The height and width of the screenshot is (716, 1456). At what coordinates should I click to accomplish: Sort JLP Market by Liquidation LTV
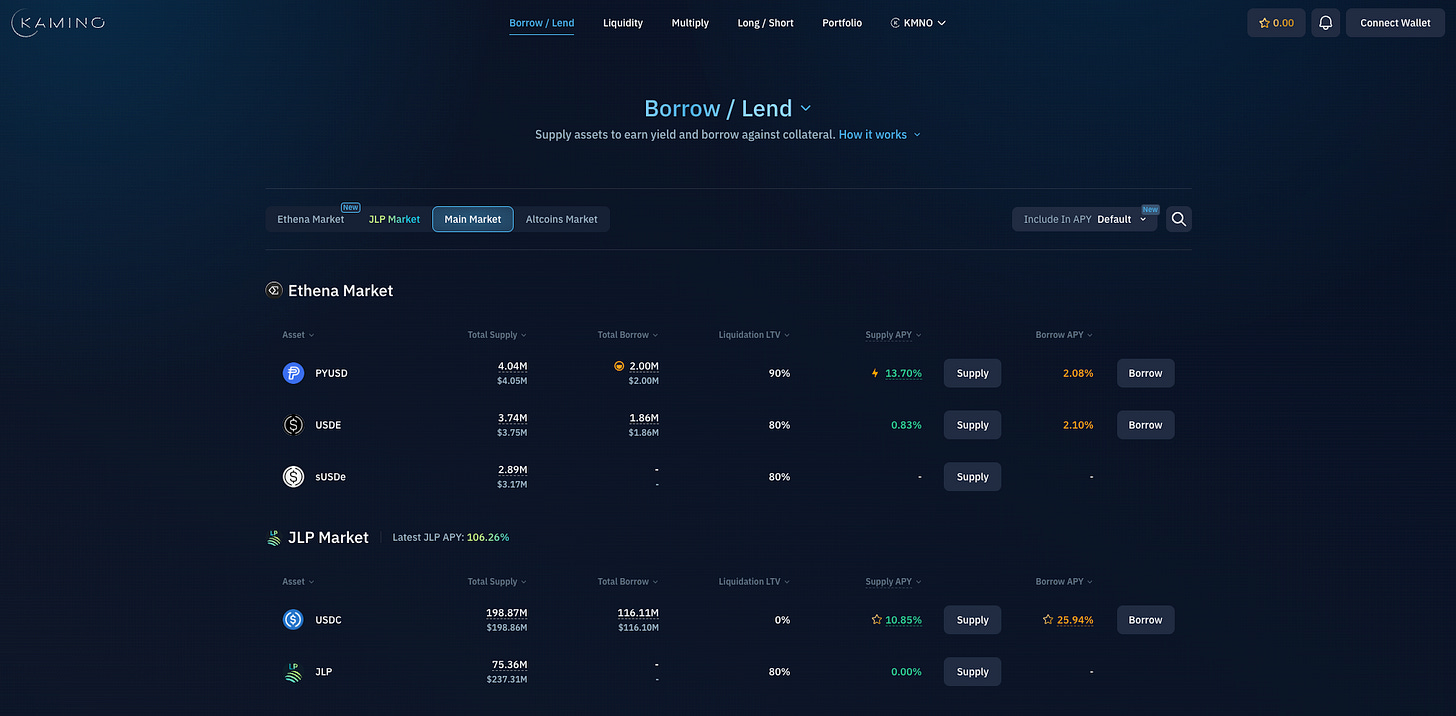click(755, 581)
